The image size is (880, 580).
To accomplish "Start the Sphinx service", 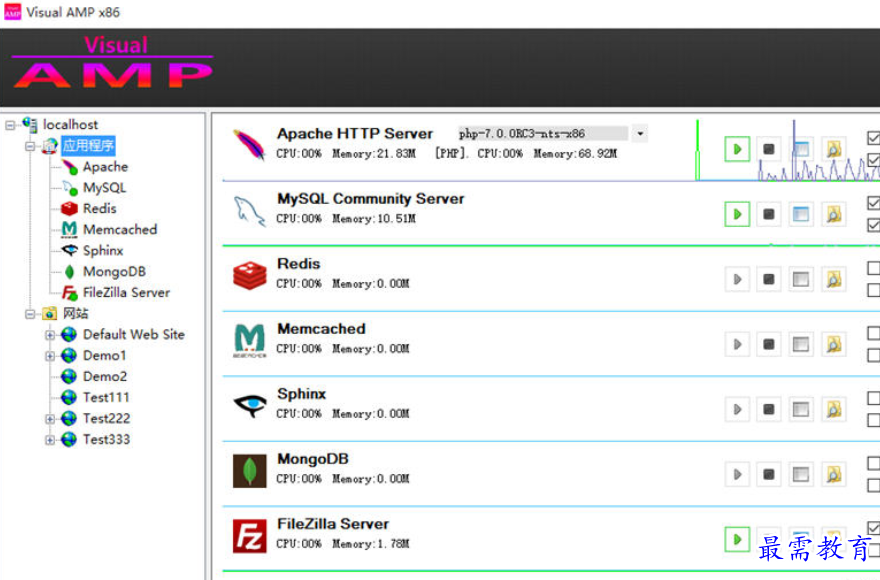I will (x=737, y=409).
